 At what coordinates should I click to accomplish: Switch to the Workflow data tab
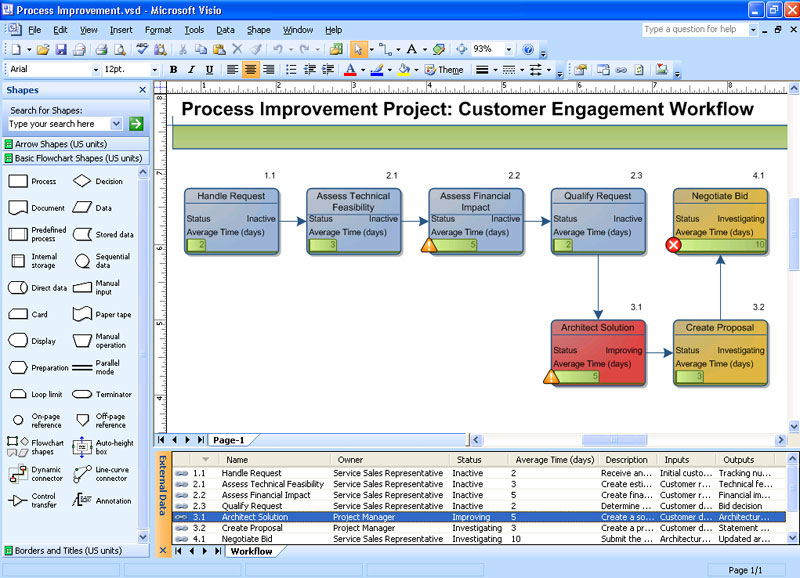pyautogui.click(x=251, y=551)
